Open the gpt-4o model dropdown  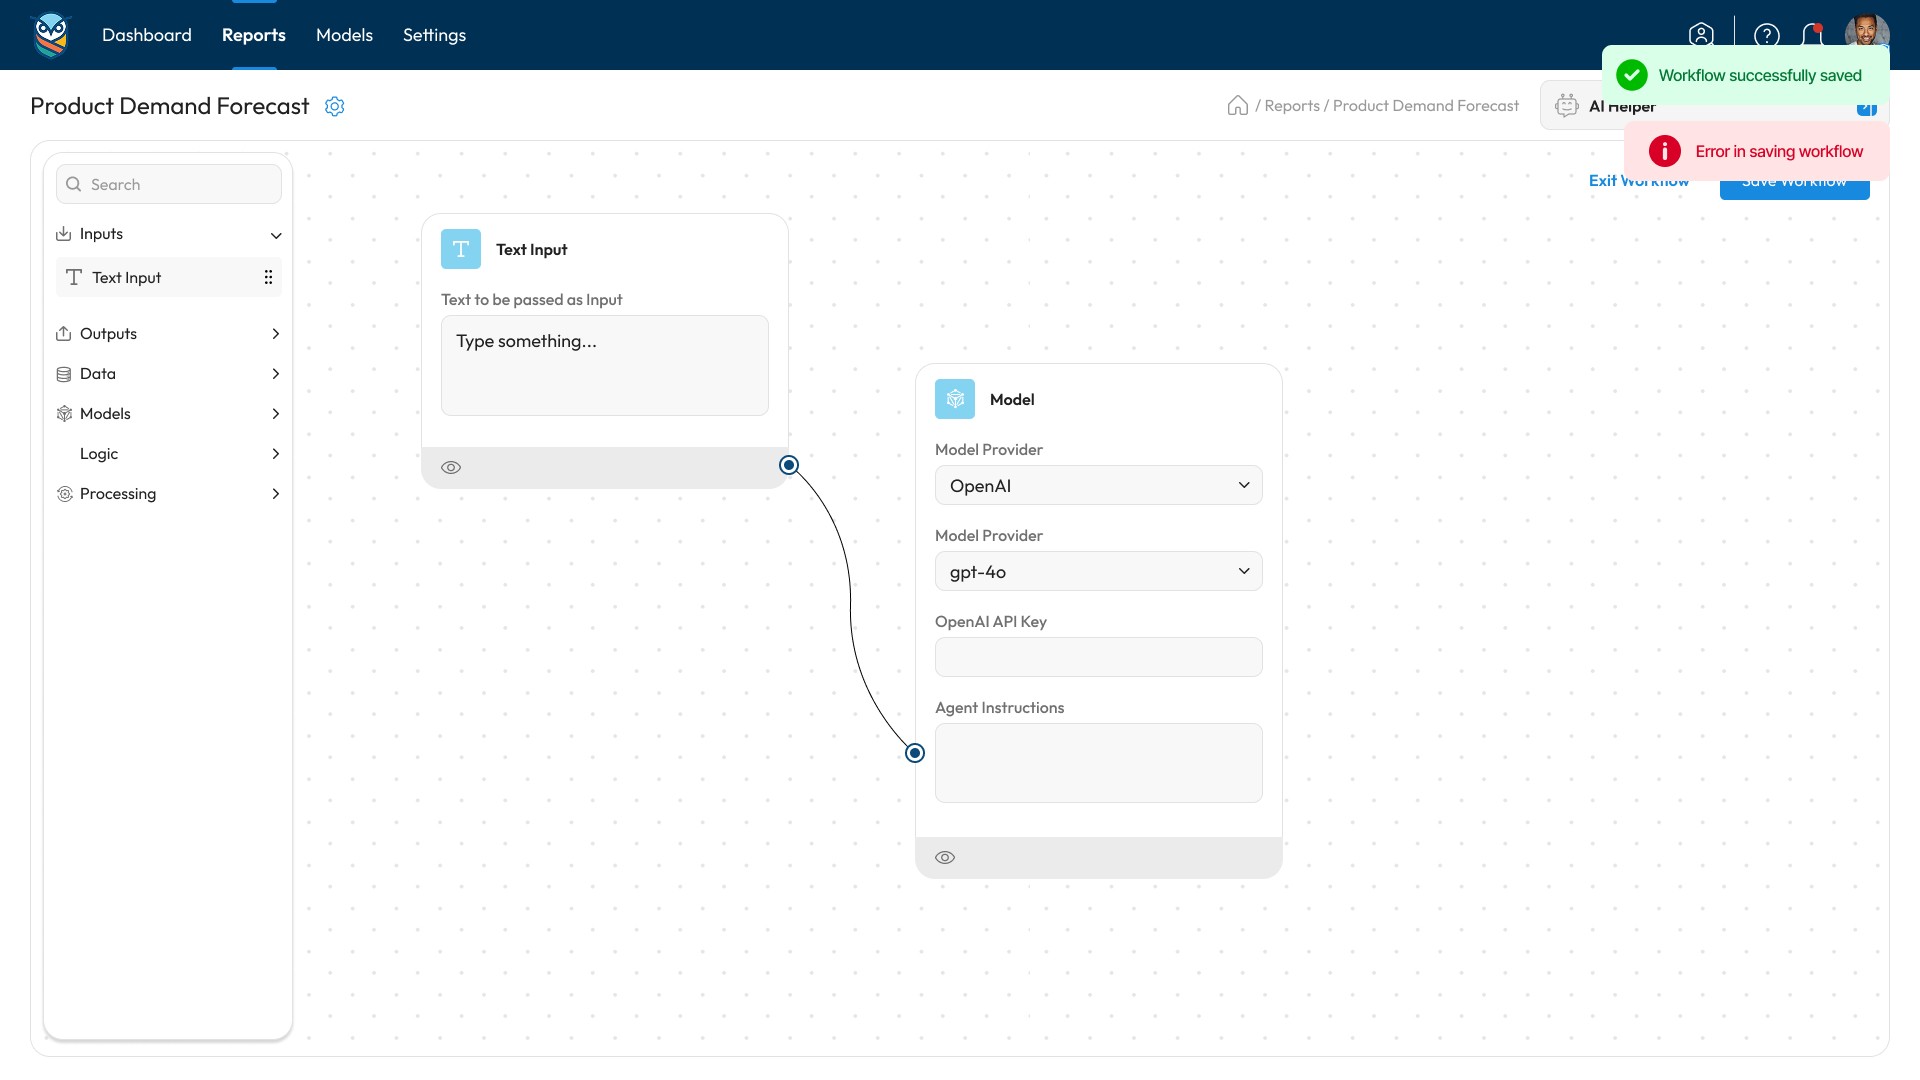1098,571
